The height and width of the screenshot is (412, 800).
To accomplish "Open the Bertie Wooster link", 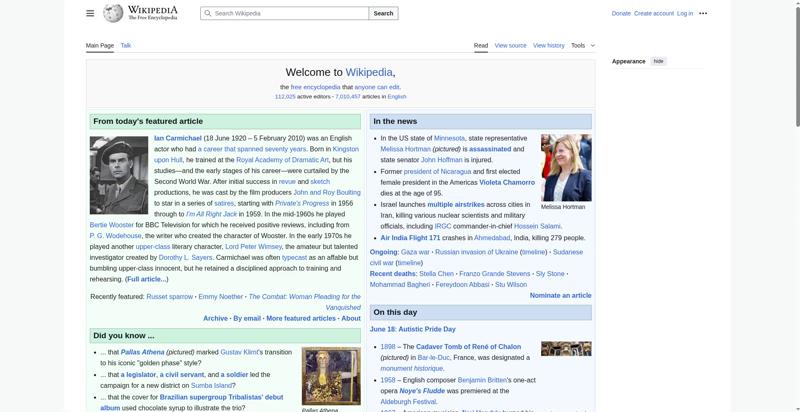I will click(x=112, y=225).
